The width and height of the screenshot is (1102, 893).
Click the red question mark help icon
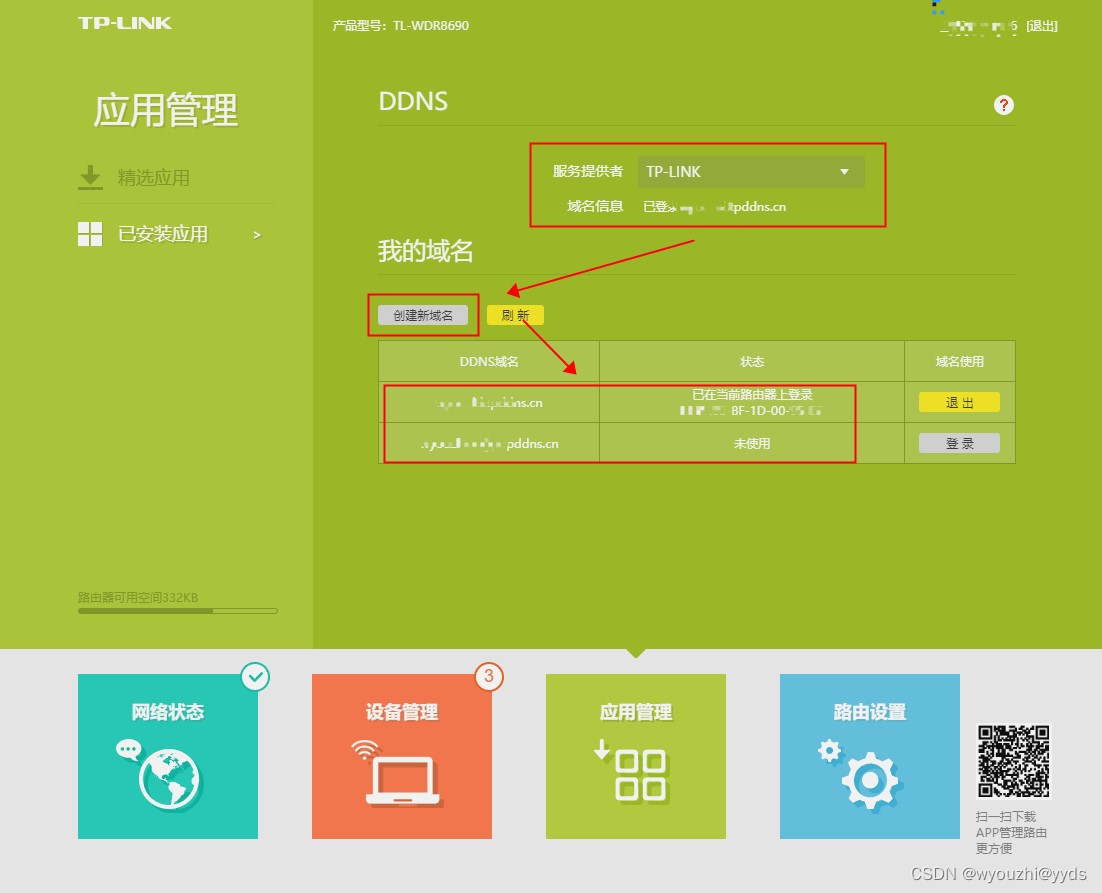pyautogui.click(x=1004, y=105)
